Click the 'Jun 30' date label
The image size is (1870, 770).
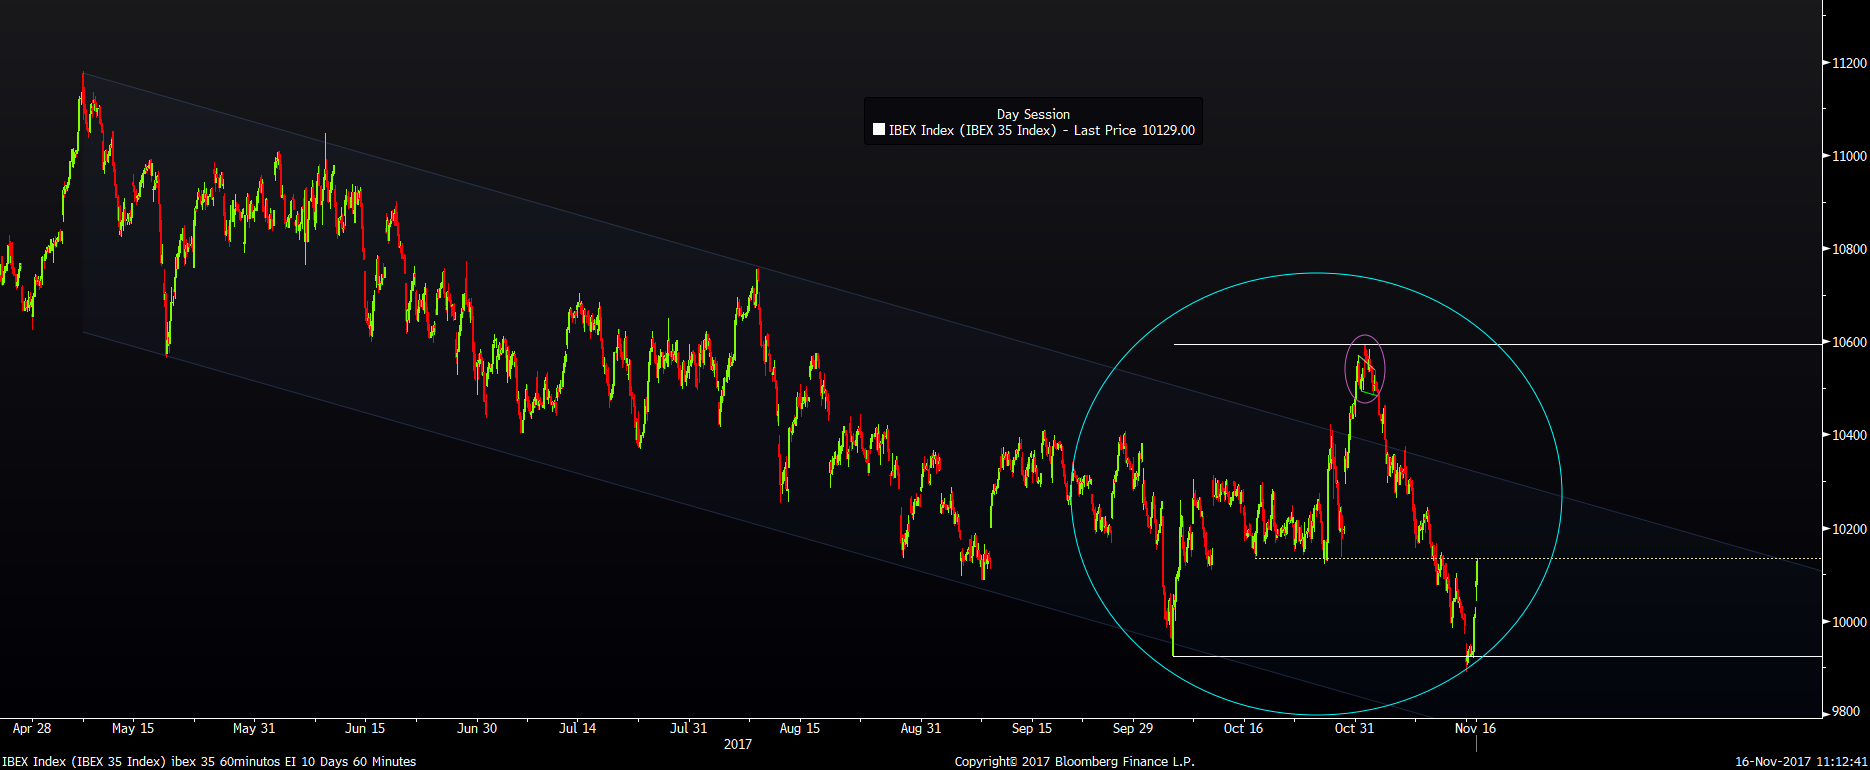click(x=477, y=728)
